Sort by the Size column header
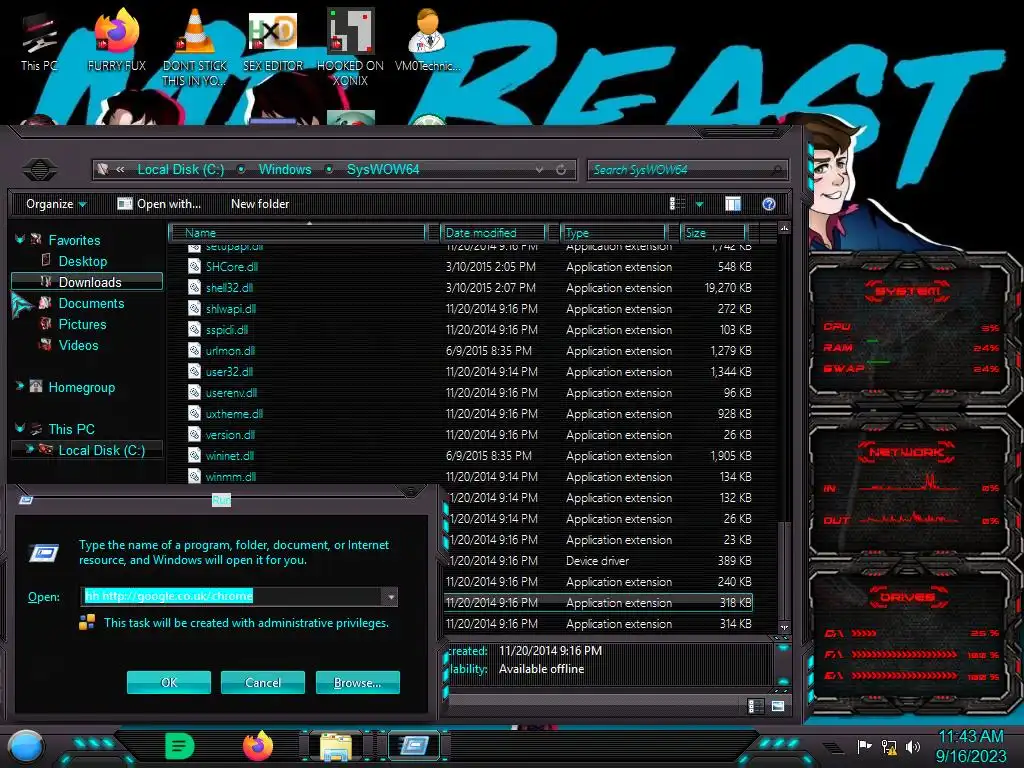This screenshot has width=1024, height=768. click(x=712, y=232)
